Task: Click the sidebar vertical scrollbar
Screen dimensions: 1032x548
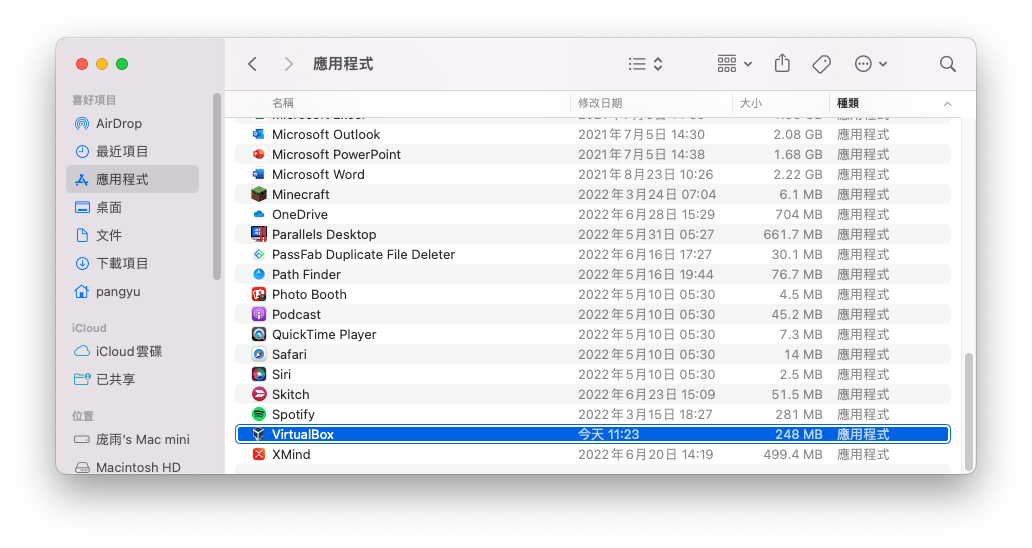Action: pos(217,186)
